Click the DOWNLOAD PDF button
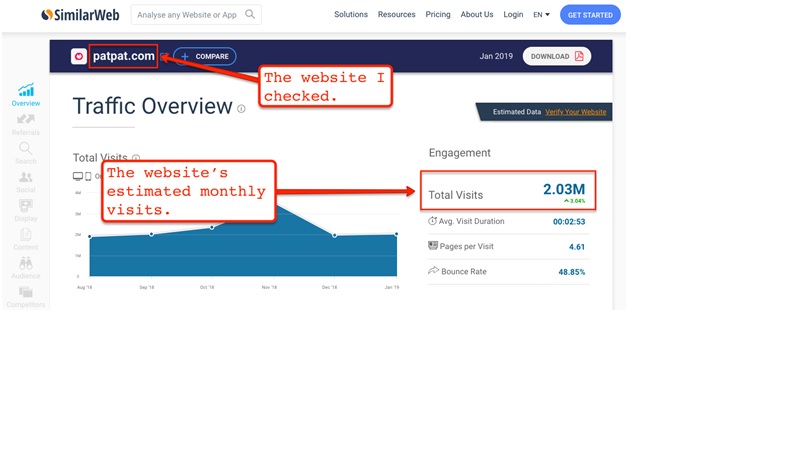800x450 pixels. 557,56
